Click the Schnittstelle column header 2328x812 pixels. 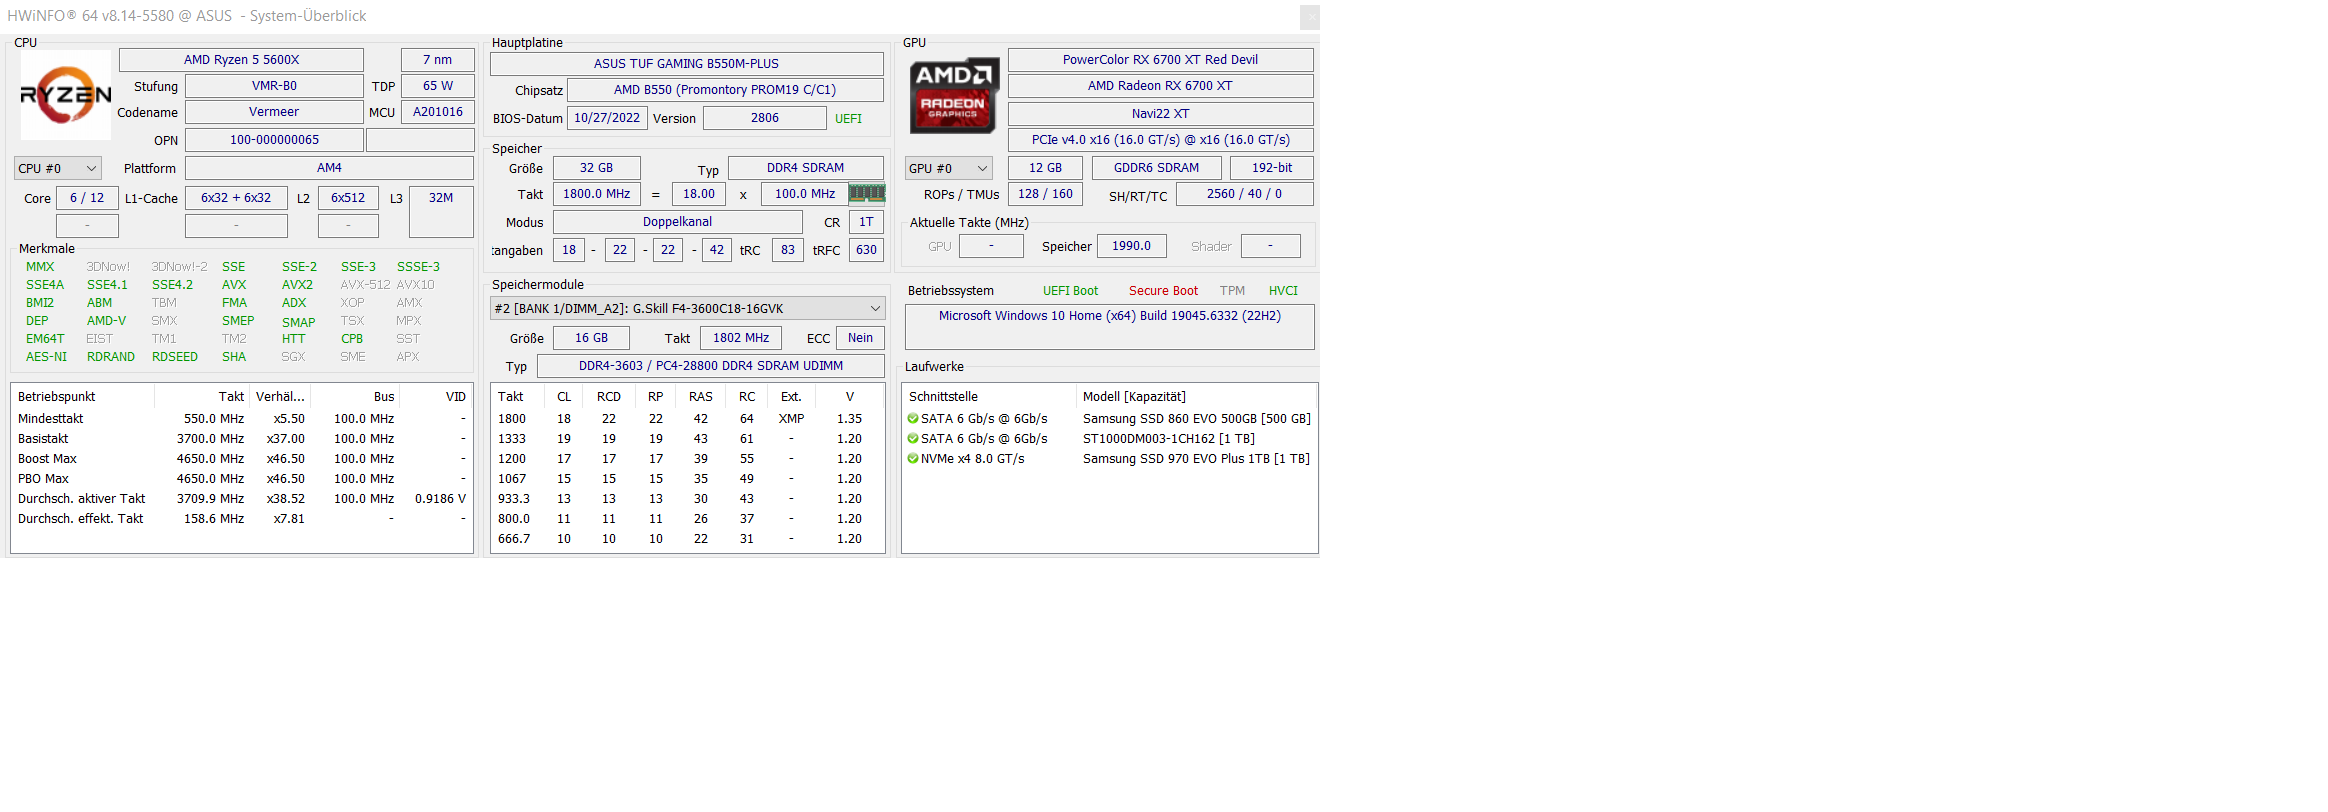click(x=988, y=397)
